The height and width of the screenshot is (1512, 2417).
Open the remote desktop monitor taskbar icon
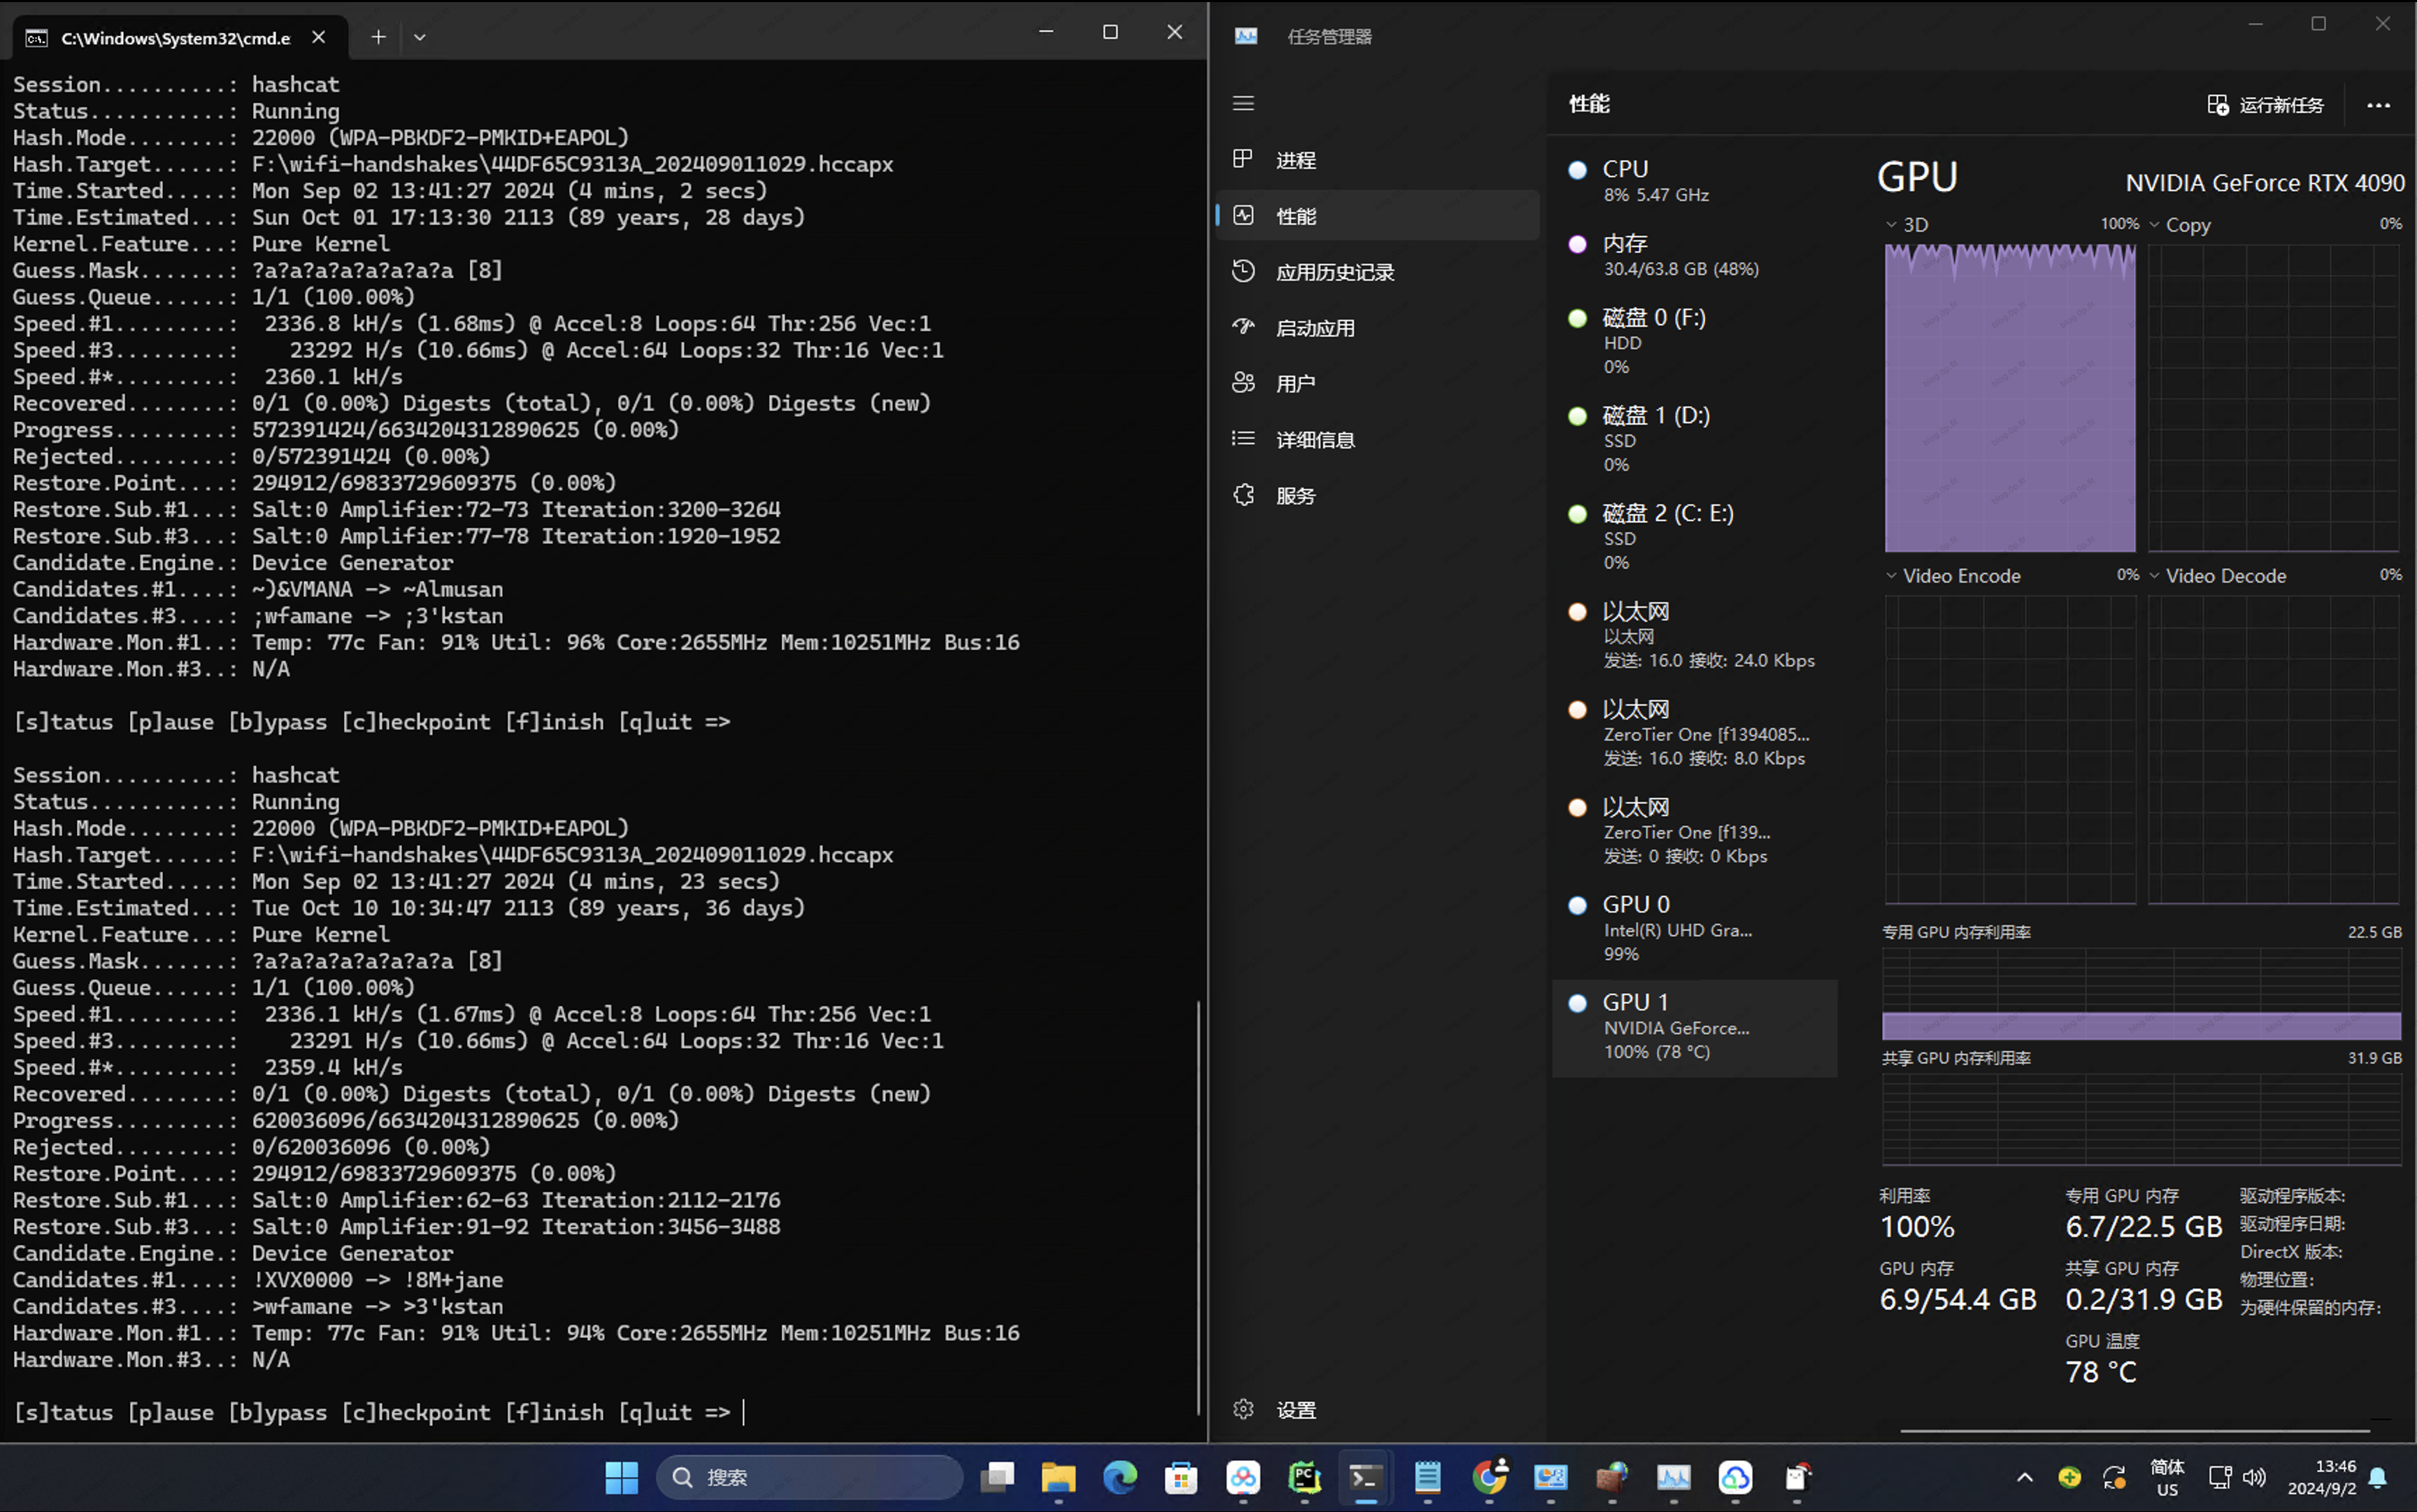tap(1551, 1477)
